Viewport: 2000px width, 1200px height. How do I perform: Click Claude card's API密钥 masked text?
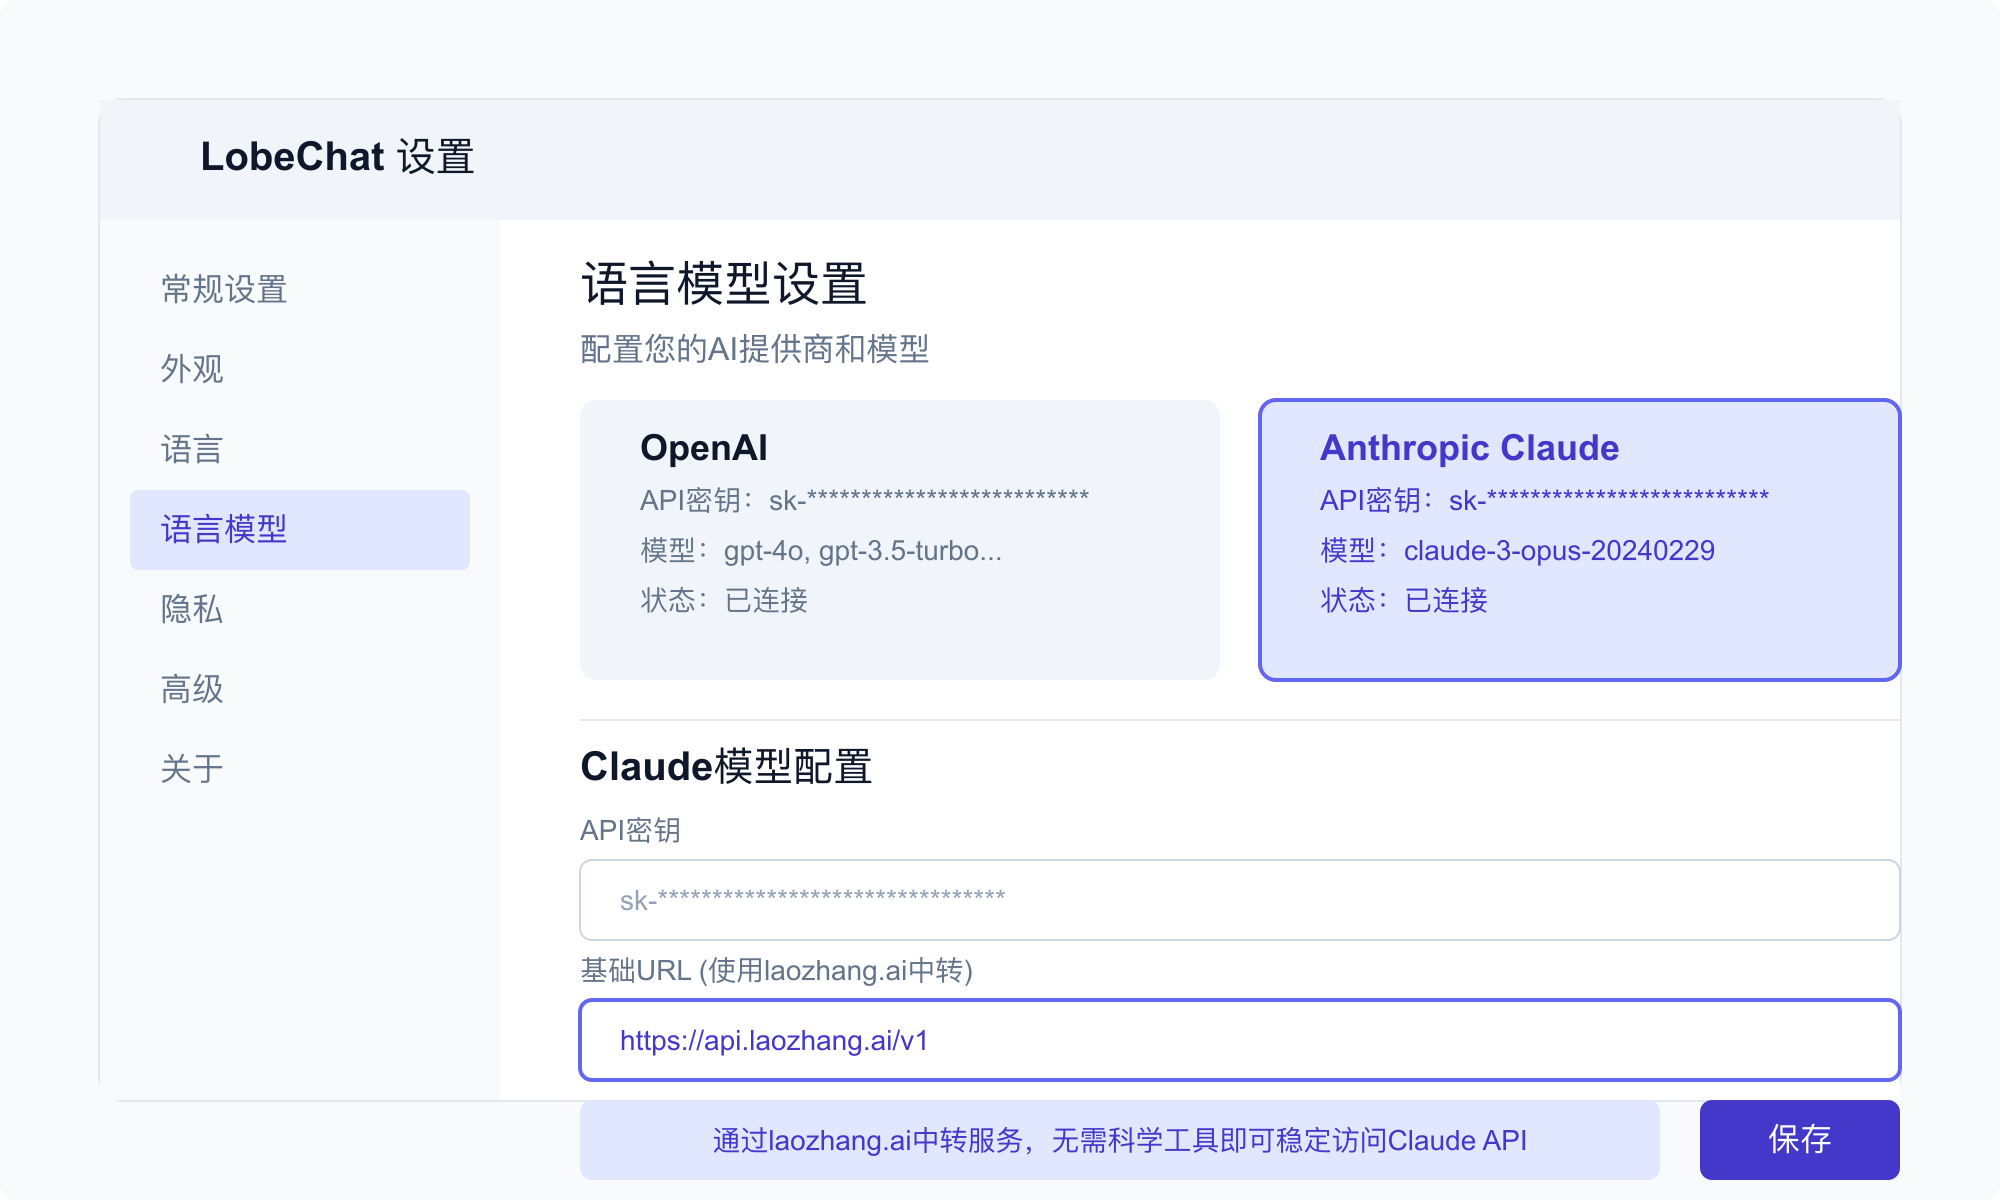1545,499
